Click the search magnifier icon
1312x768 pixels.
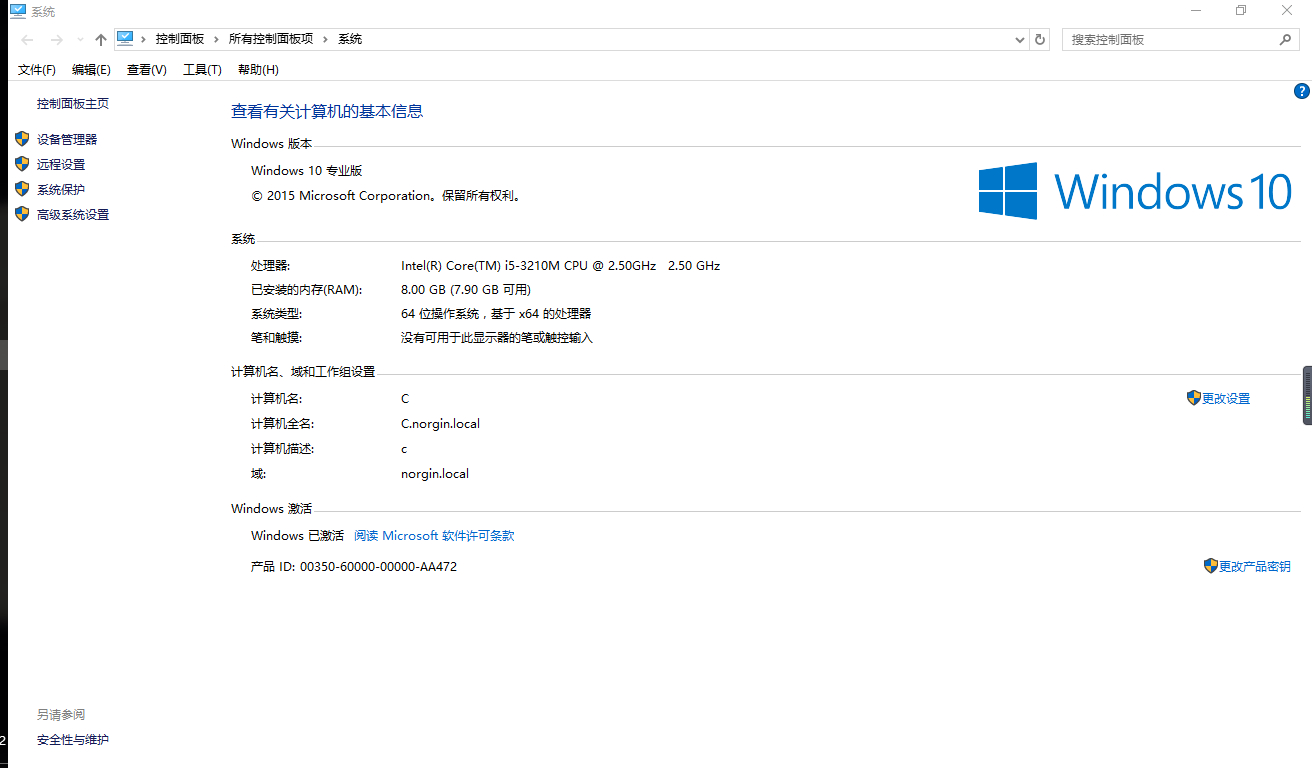pos(1286,40)
